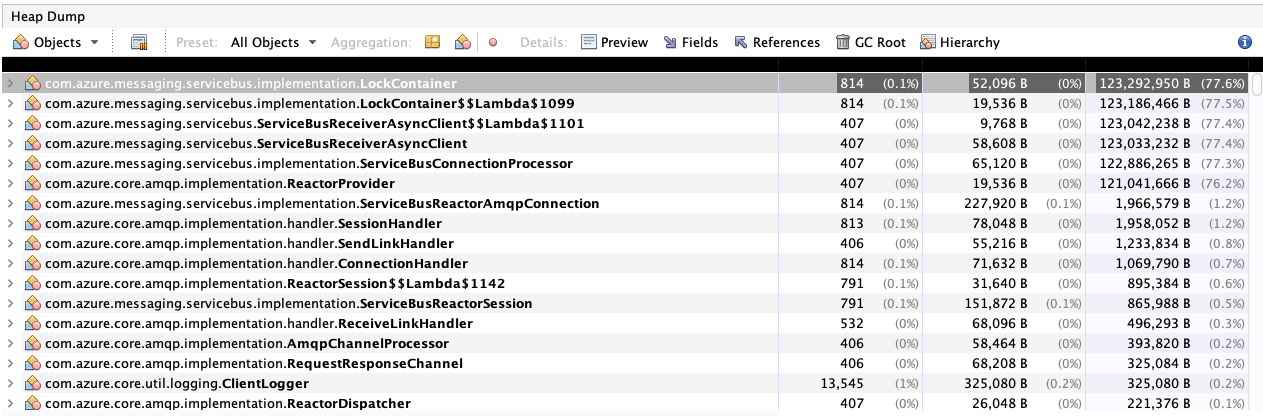The image size is (1263, 416).
Task: Click class icon of ServiceBusConnectionProcessor
Action: (x=32, y=164)
